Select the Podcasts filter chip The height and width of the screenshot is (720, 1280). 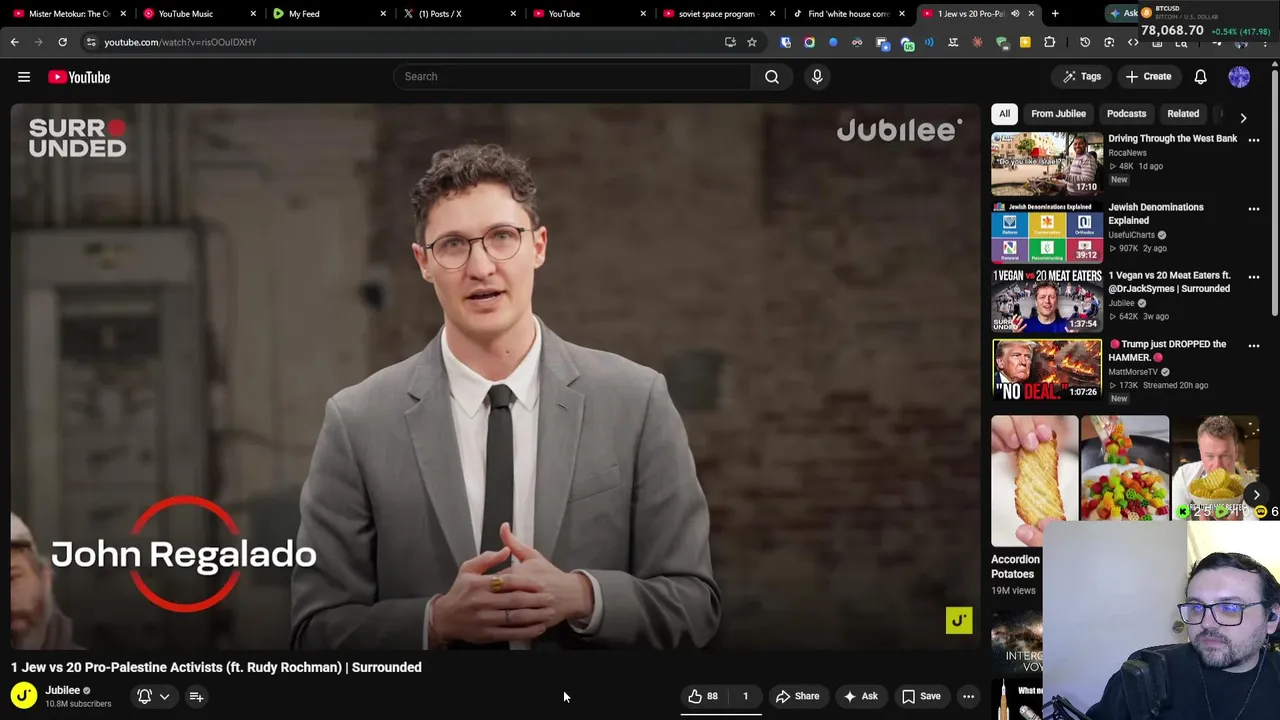tap(1126, 114)
